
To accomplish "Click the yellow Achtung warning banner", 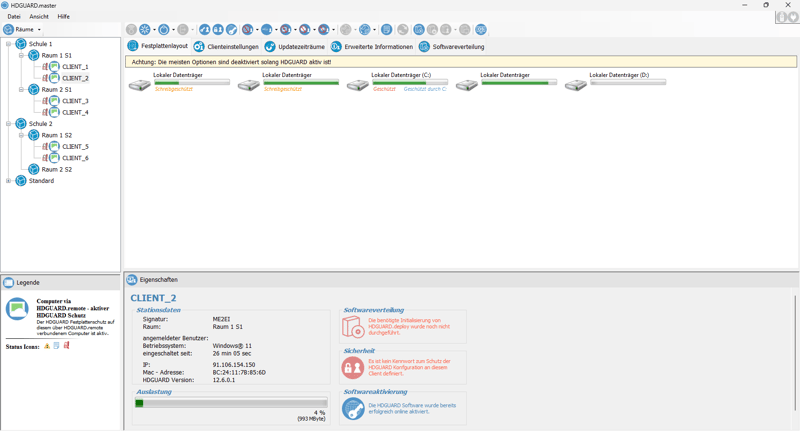I will pos(461,62).
